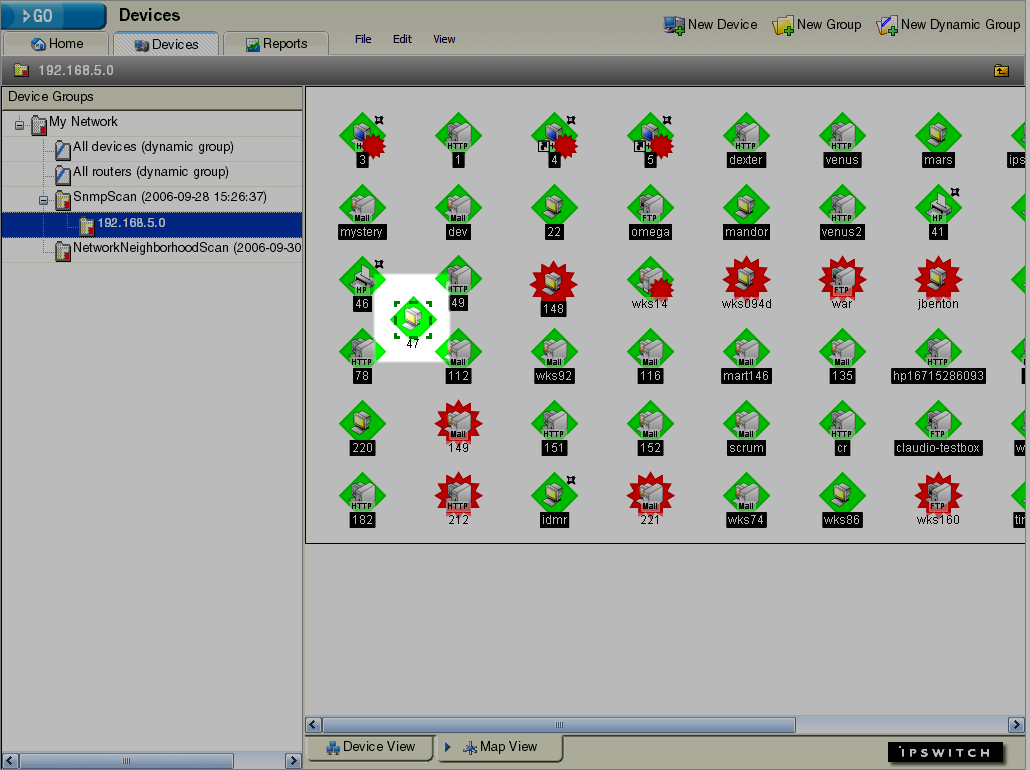Open the File menu
This screenshot has width=1030, height=770.
coord(363,39)
